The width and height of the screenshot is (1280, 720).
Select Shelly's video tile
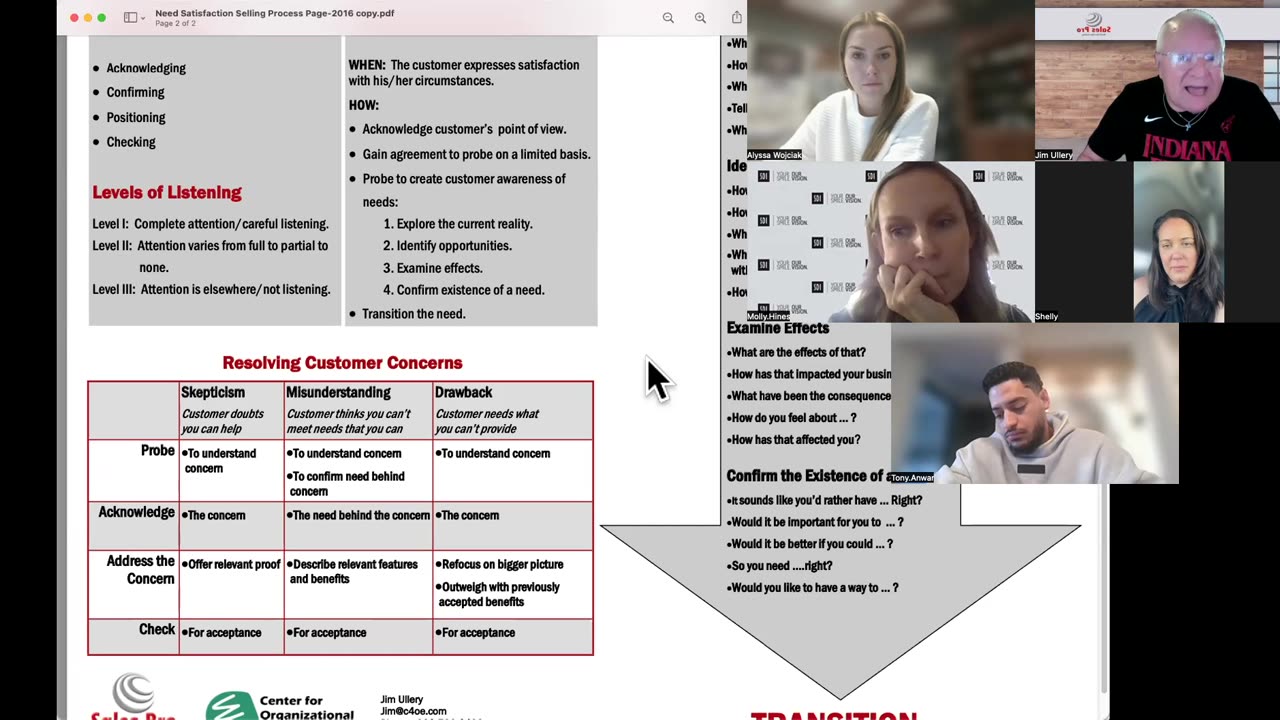(x=1157, y=242)
